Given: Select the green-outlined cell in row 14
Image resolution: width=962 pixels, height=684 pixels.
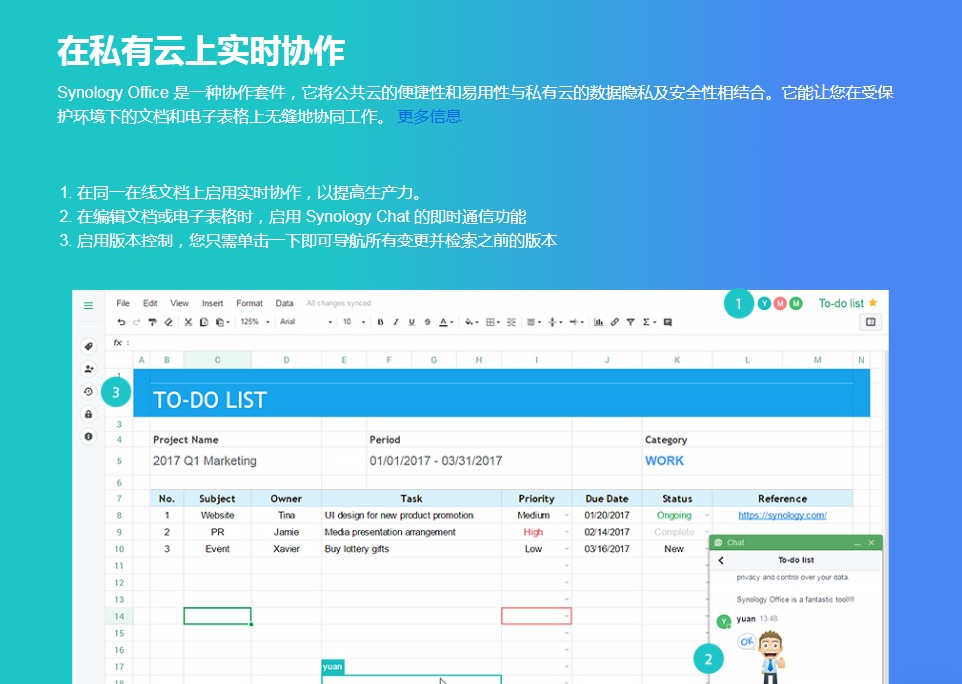Looking at the screenshot, I should click(217, 616).
